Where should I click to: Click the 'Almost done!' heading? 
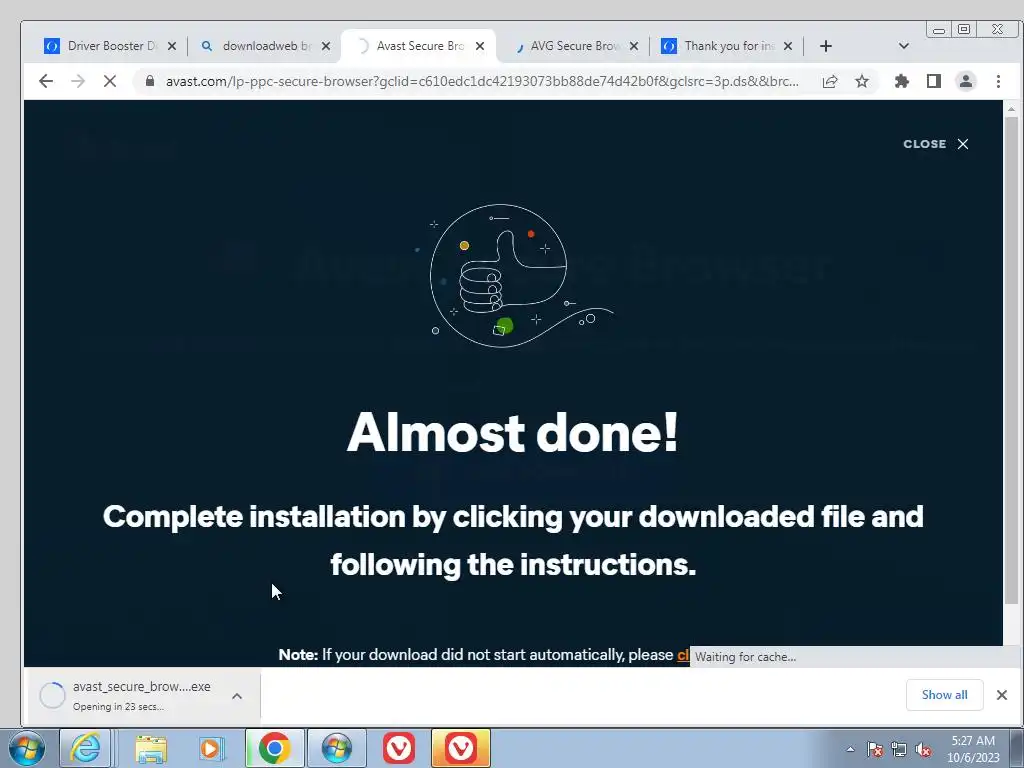click(513, 432)
